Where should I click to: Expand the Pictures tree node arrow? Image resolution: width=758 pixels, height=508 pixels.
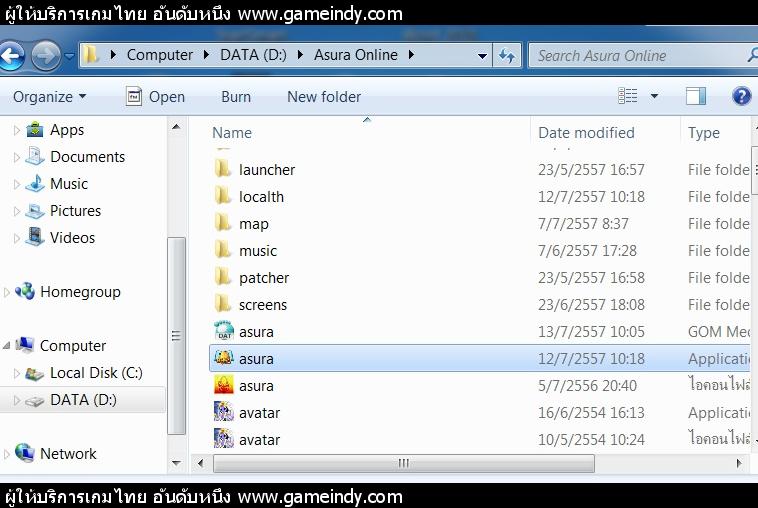(x=16, y=212)
